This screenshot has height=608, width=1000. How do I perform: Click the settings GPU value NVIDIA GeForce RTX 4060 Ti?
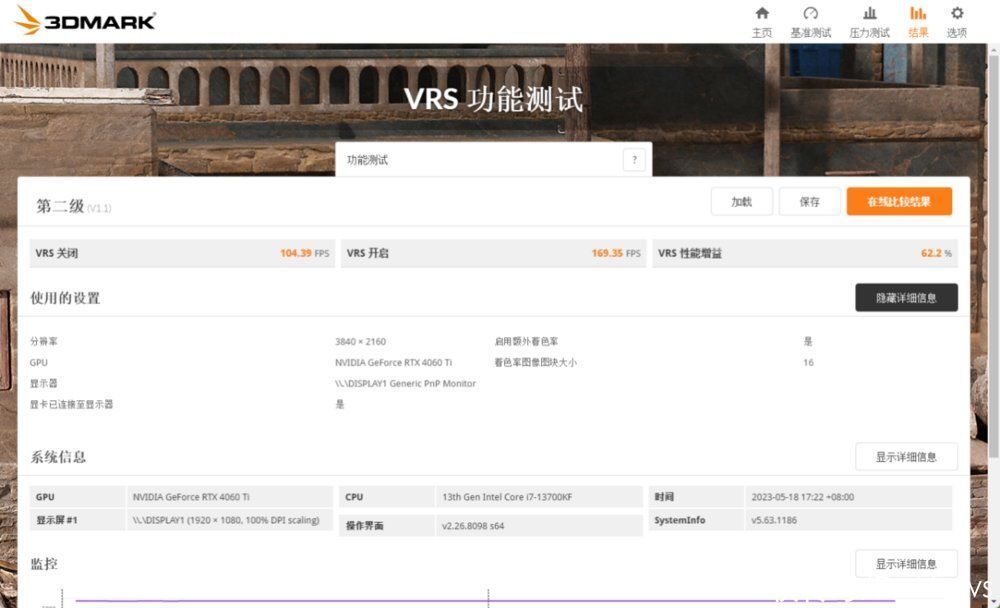[x=393, y=362]
